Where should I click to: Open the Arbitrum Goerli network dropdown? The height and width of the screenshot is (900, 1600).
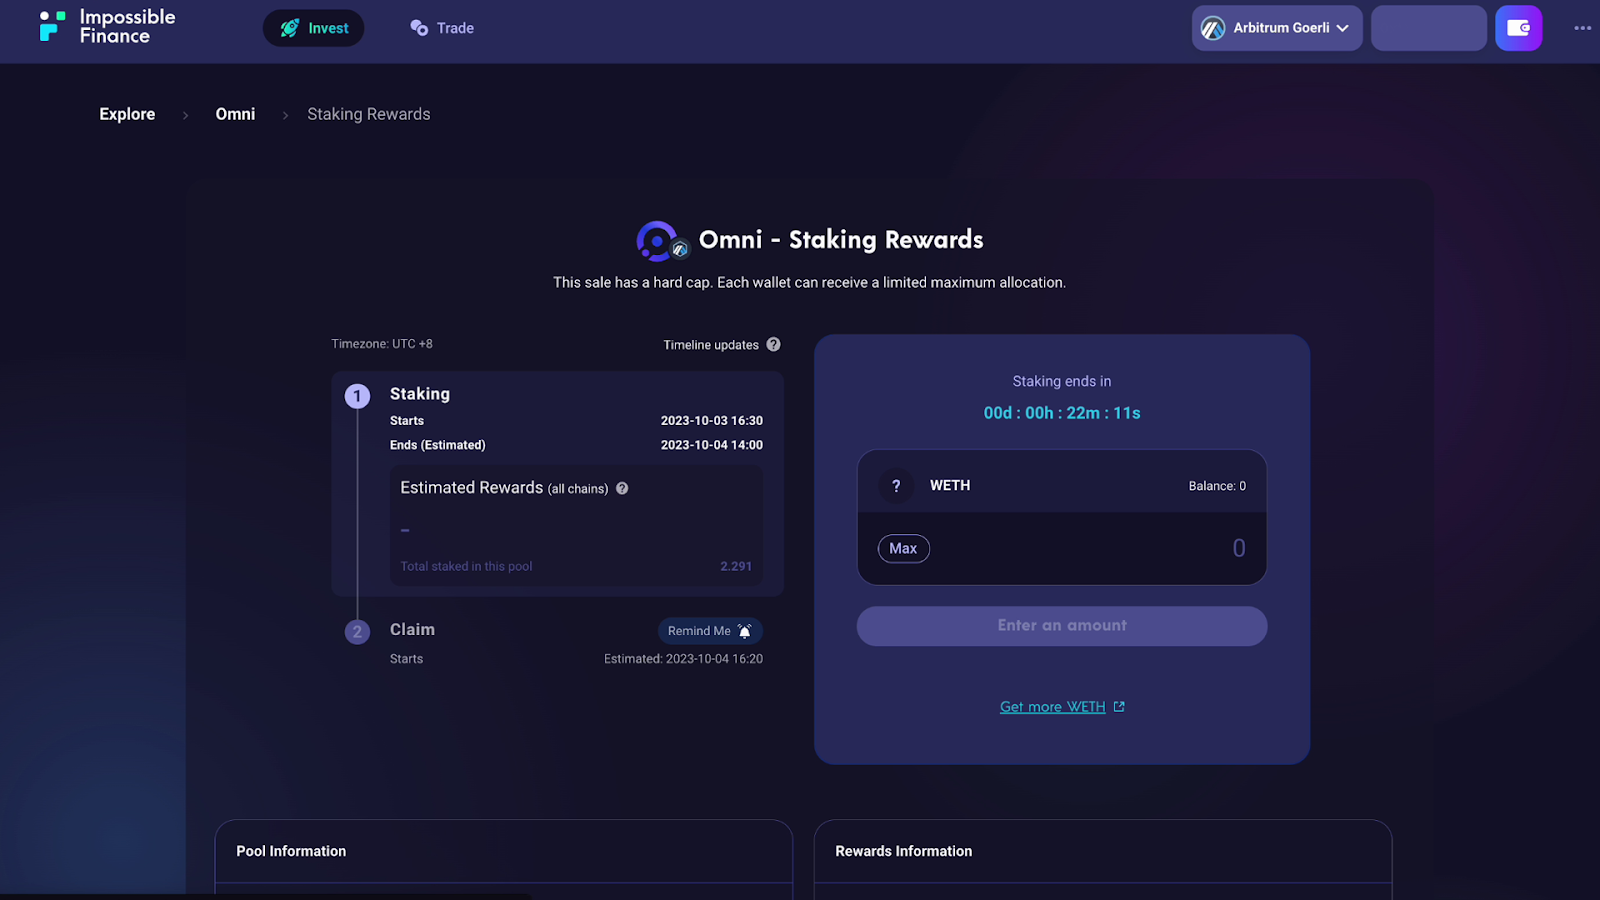1276,28
